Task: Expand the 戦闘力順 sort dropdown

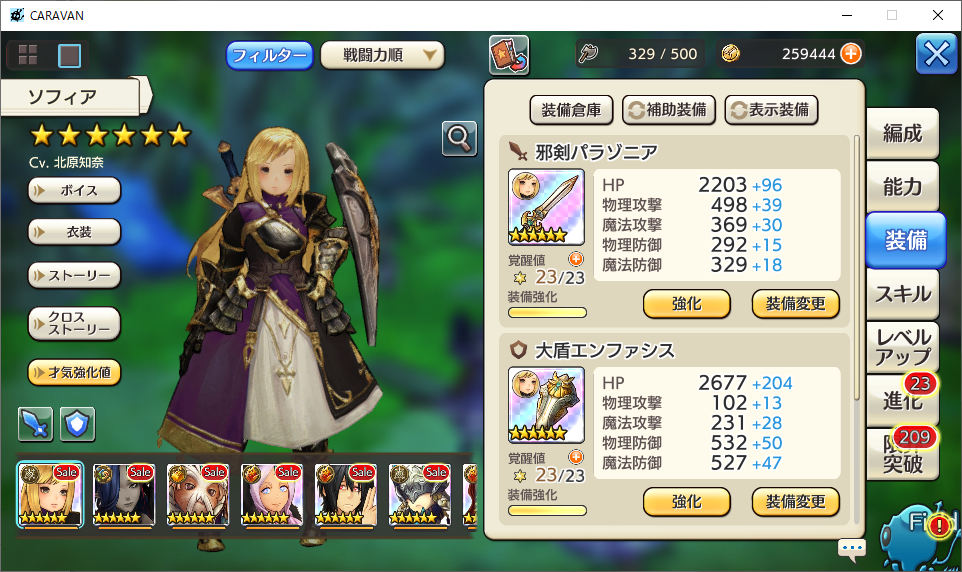Action: coord(382,56)
